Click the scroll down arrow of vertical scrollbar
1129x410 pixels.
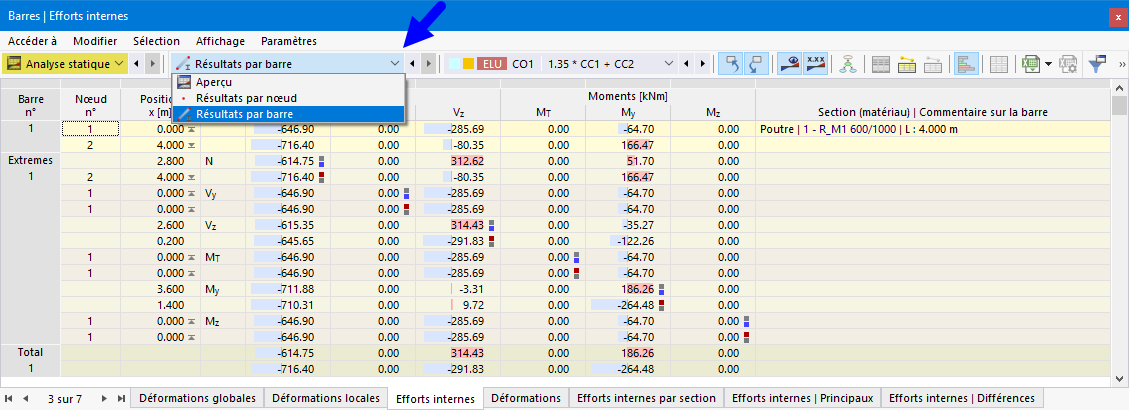click(1120, 378)
